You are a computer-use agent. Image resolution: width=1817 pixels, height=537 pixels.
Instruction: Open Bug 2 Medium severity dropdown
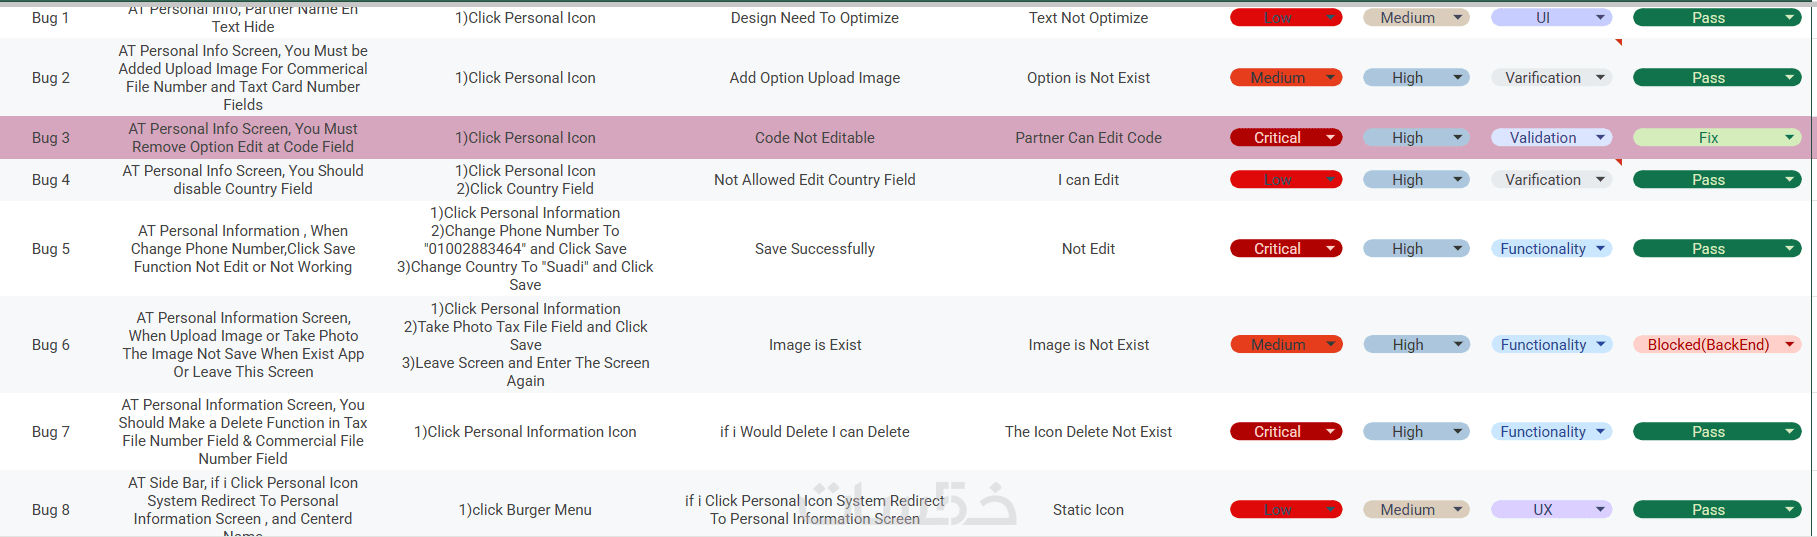pos(1330,78)
